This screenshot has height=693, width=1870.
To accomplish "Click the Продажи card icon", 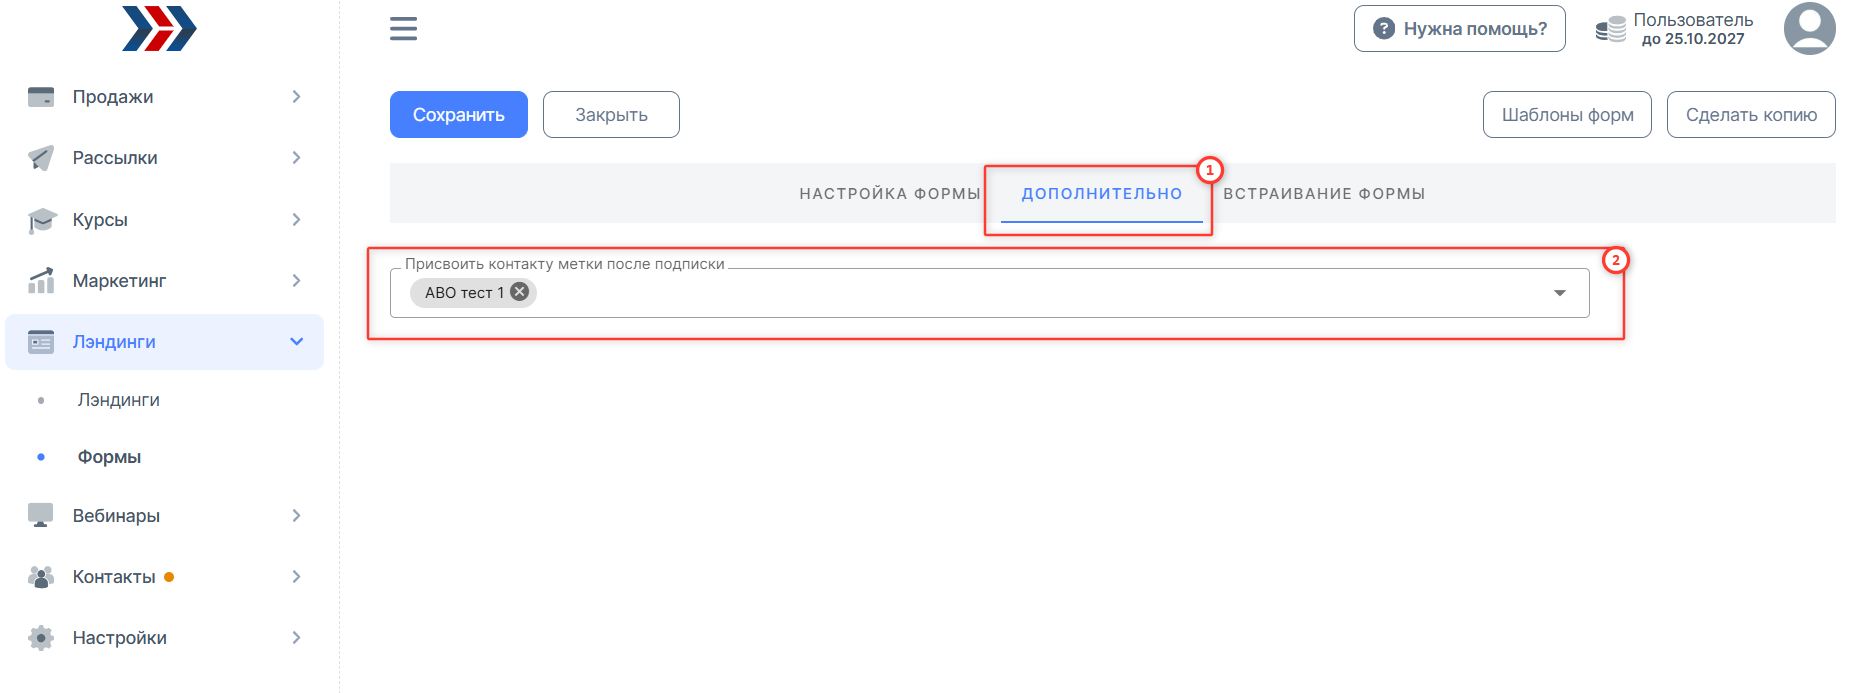I will point(41,97).
